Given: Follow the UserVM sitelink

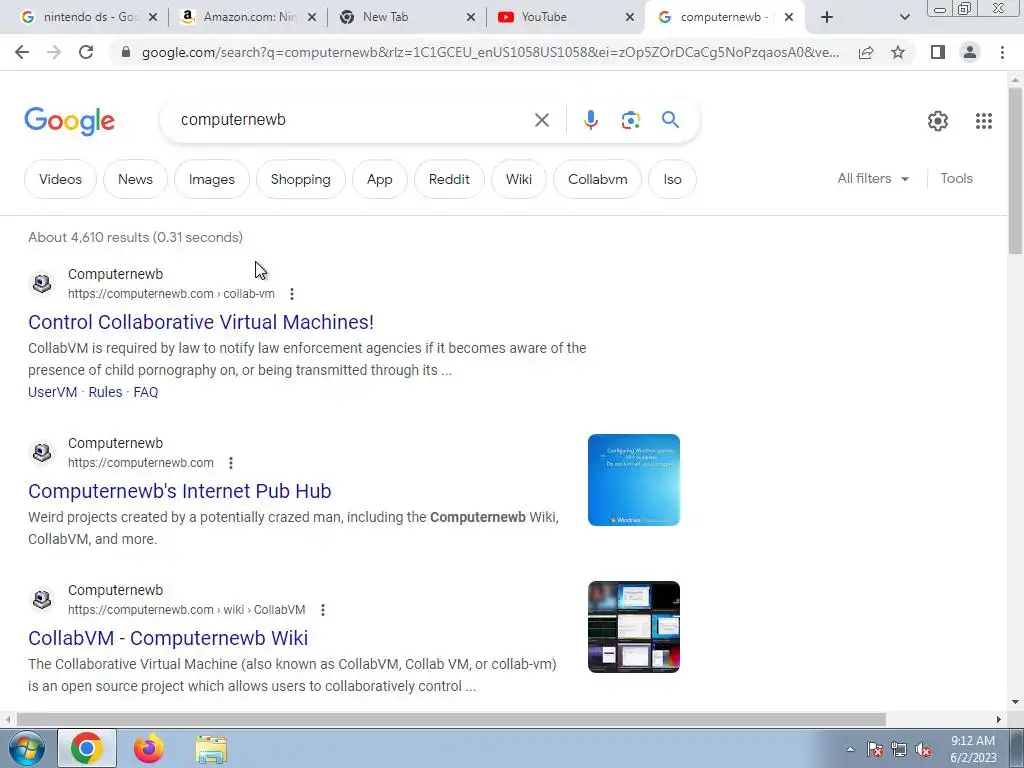Looking at the screenshot, I should click(52, 392).
